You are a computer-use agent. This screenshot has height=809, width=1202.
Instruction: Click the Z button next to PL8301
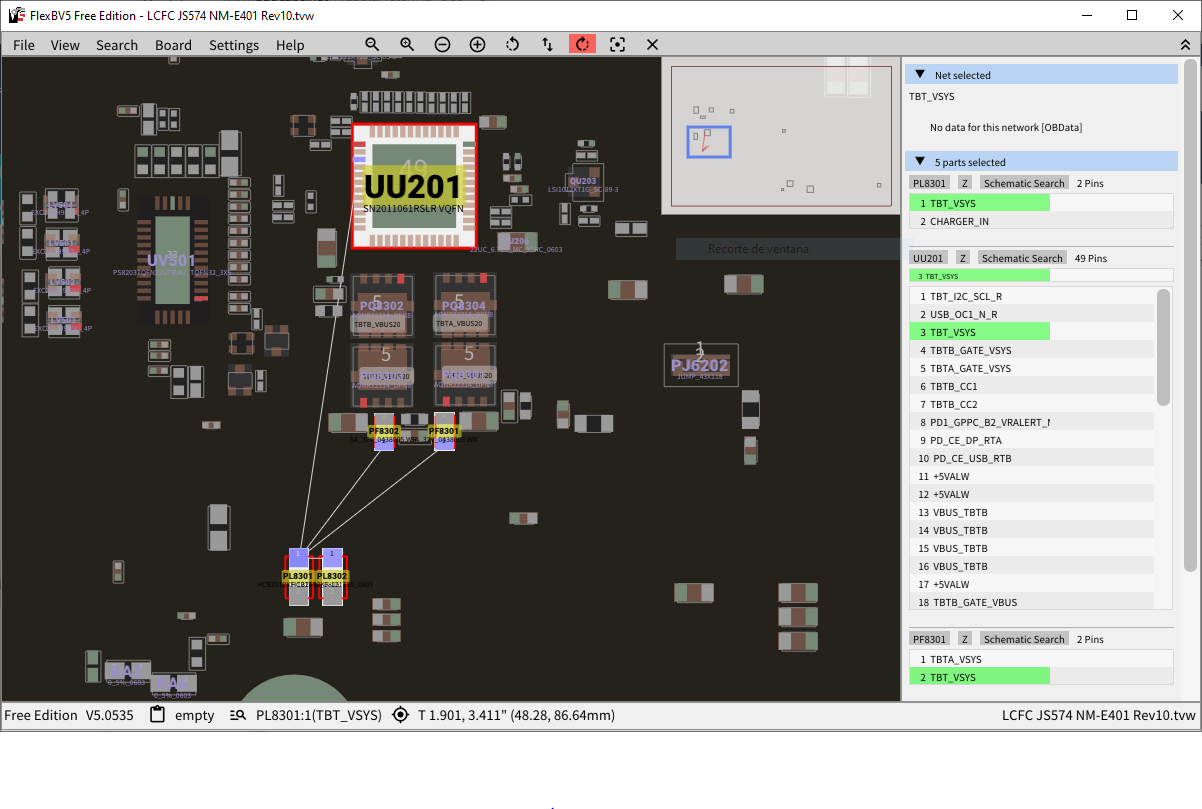(964, 183)
